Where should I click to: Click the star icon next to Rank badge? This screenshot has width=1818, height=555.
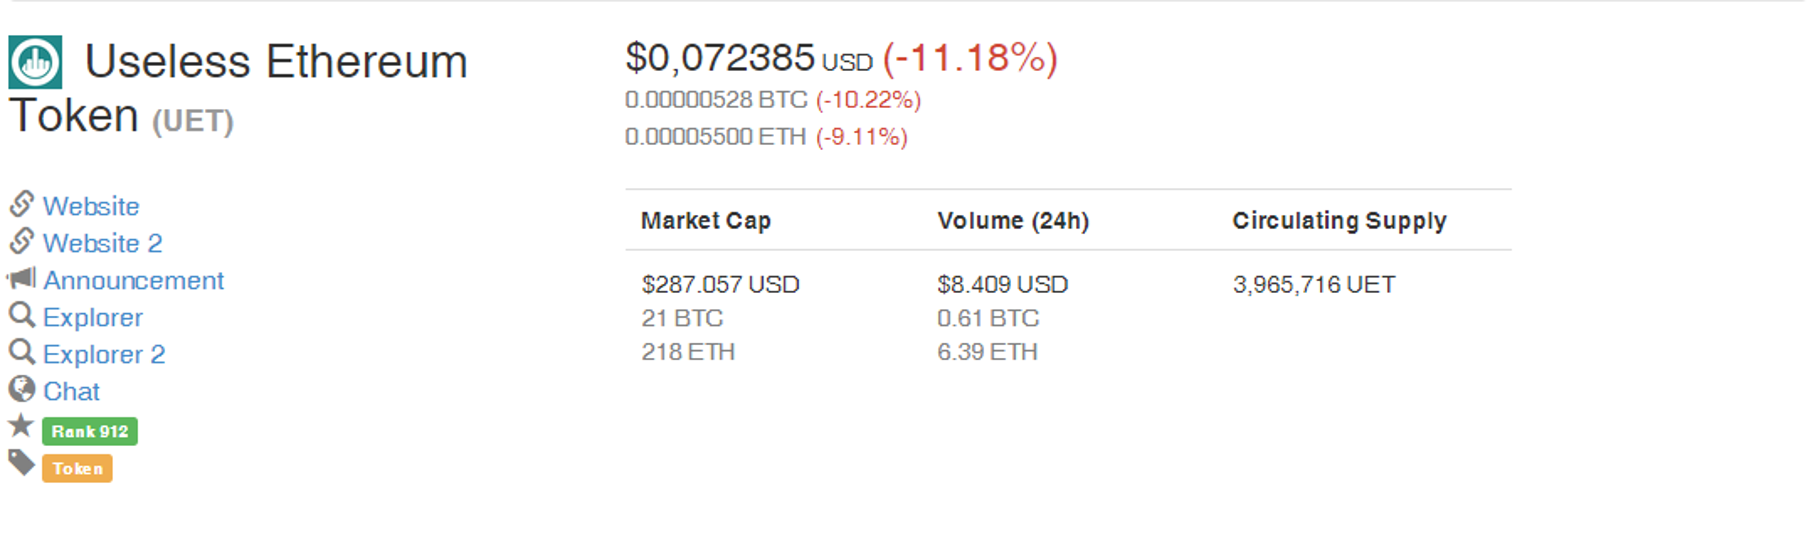(21, 426)
